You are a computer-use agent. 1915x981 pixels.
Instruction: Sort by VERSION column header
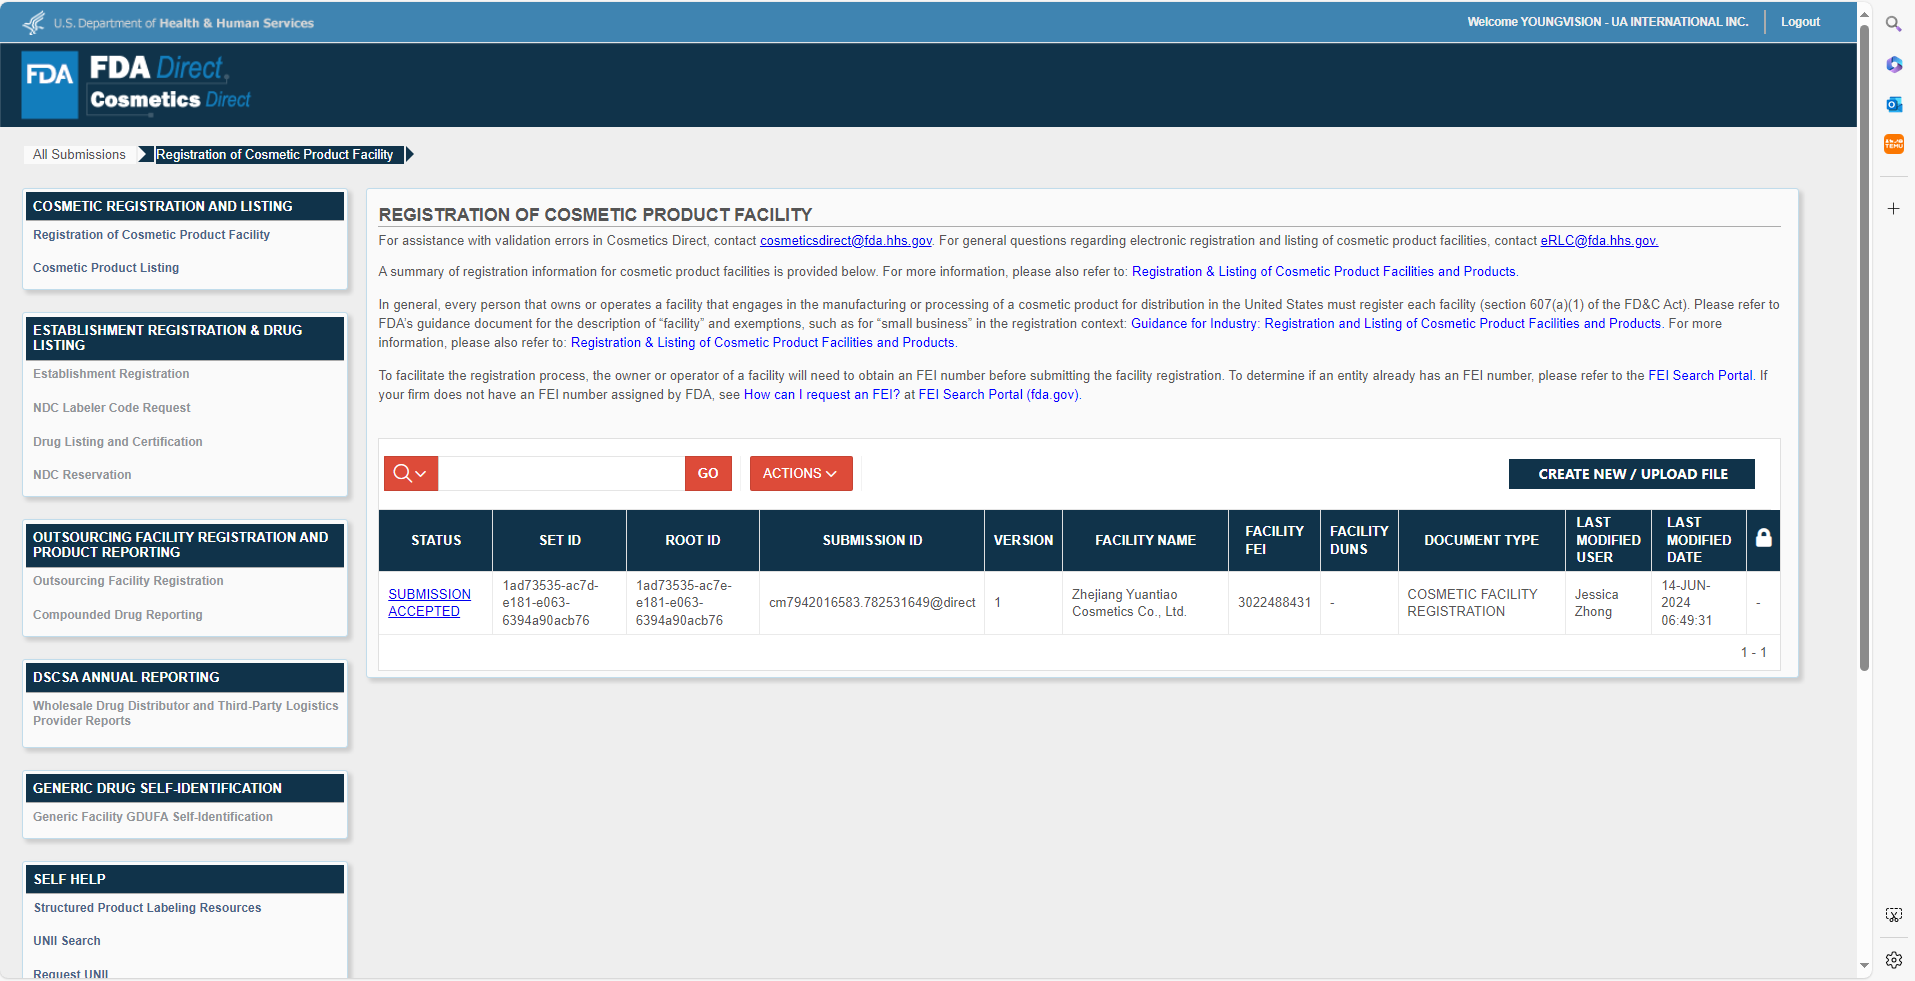pos(1023,541)
